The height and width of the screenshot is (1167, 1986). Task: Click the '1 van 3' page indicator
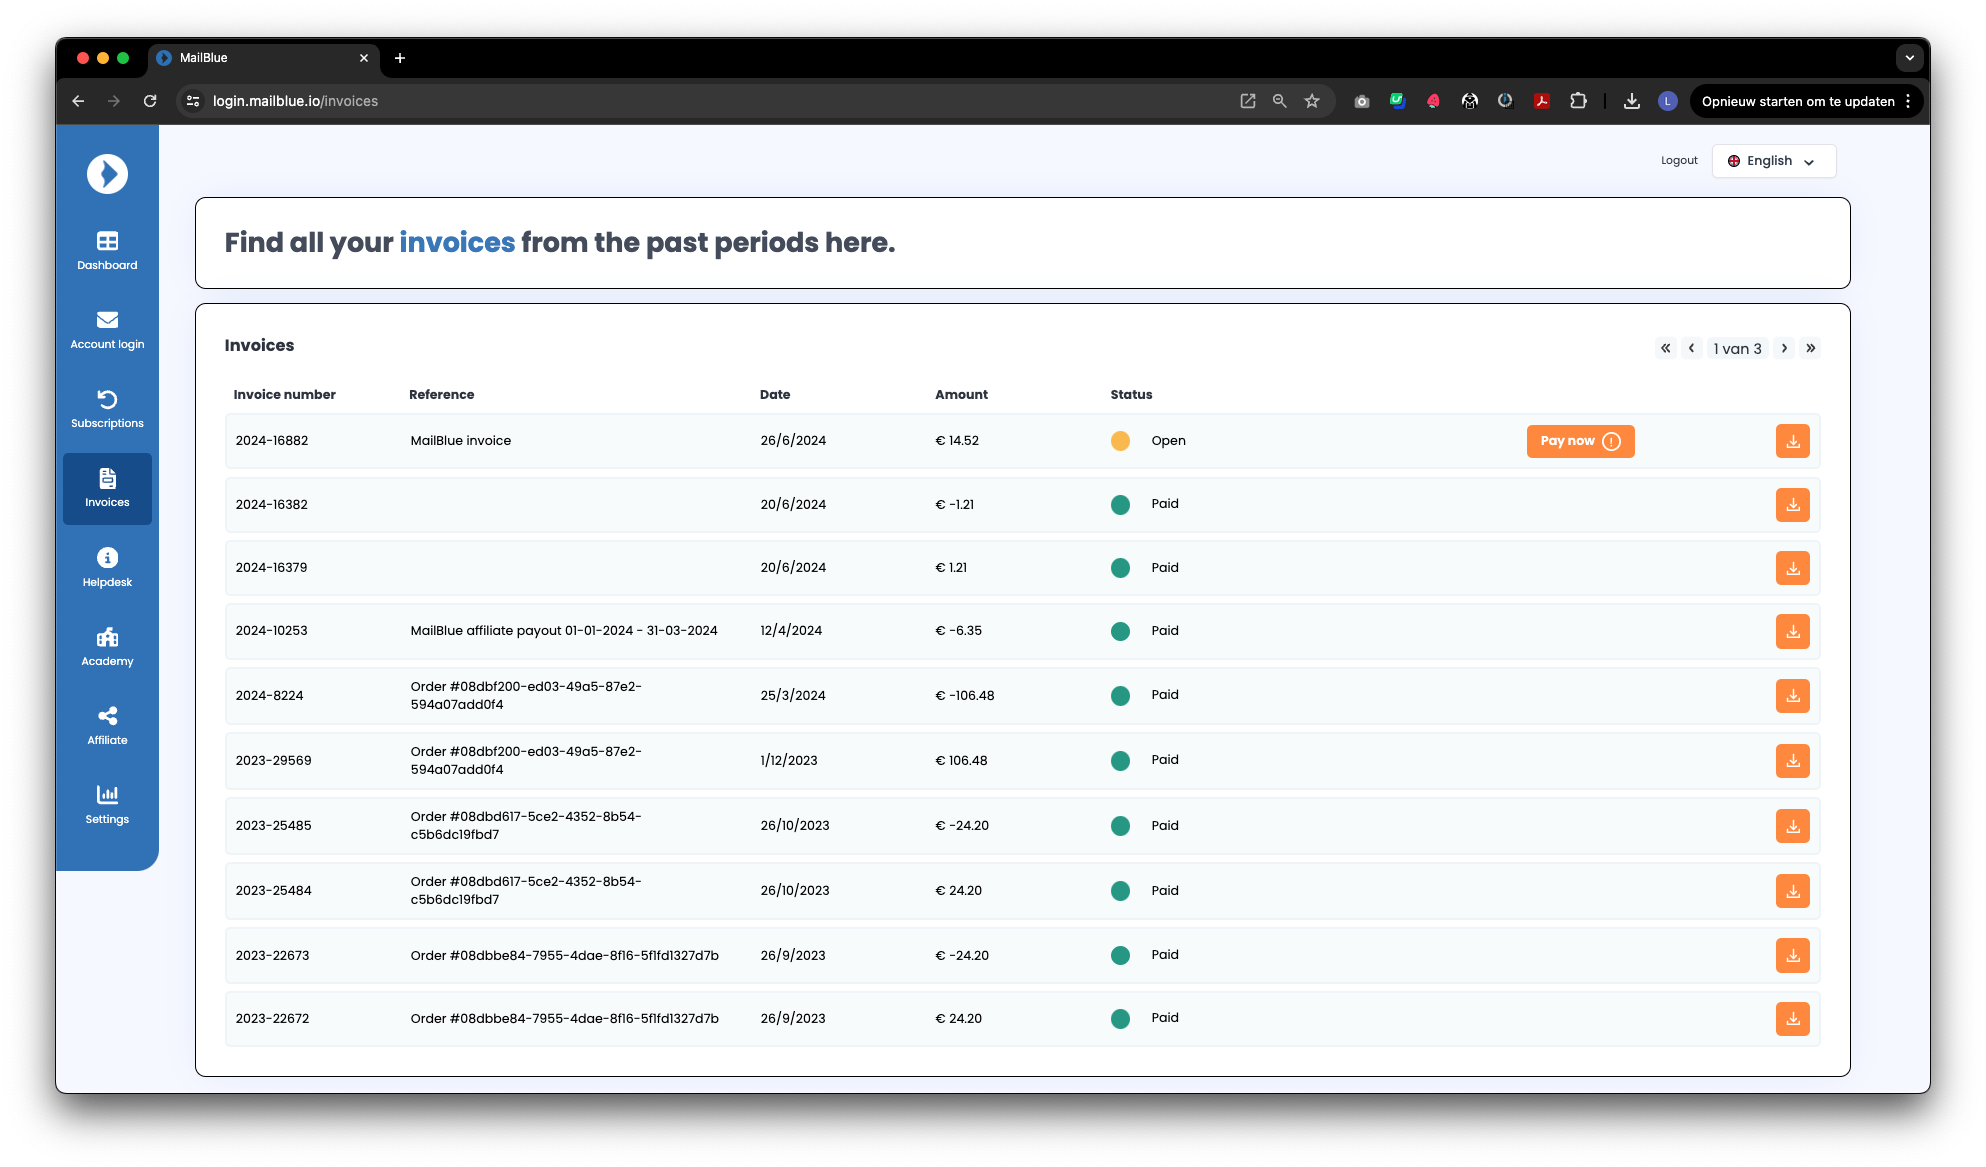point(1737,349)
